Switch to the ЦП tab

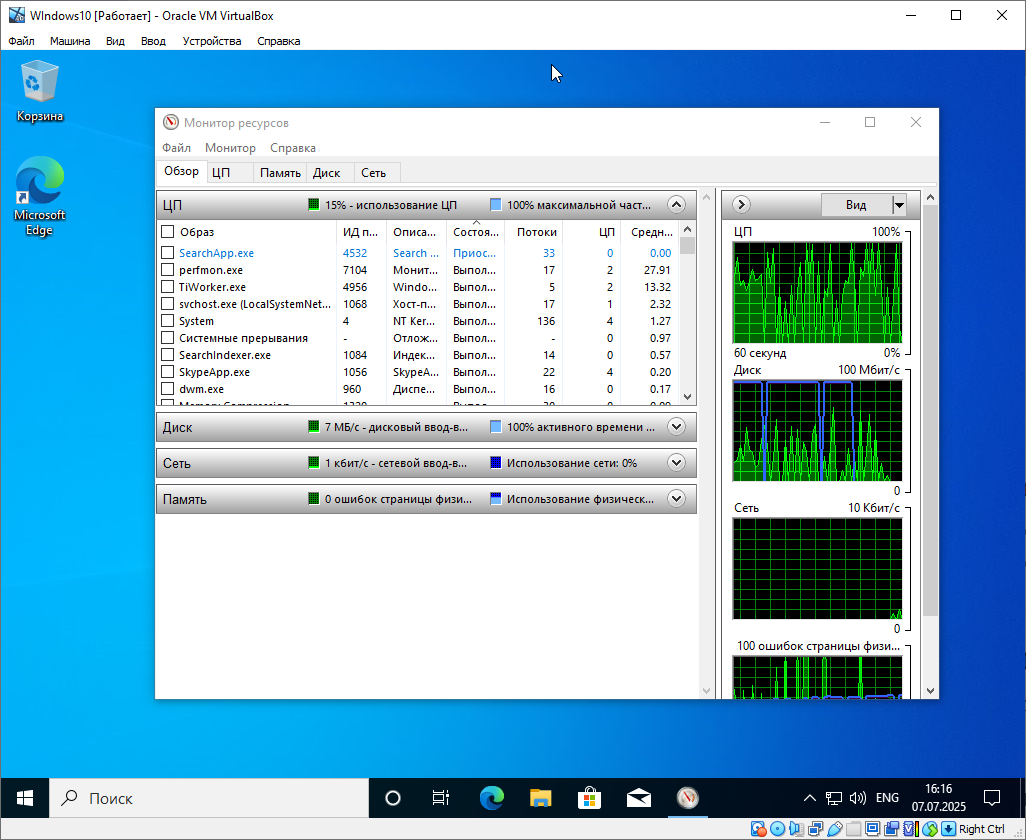pos(230,173)
